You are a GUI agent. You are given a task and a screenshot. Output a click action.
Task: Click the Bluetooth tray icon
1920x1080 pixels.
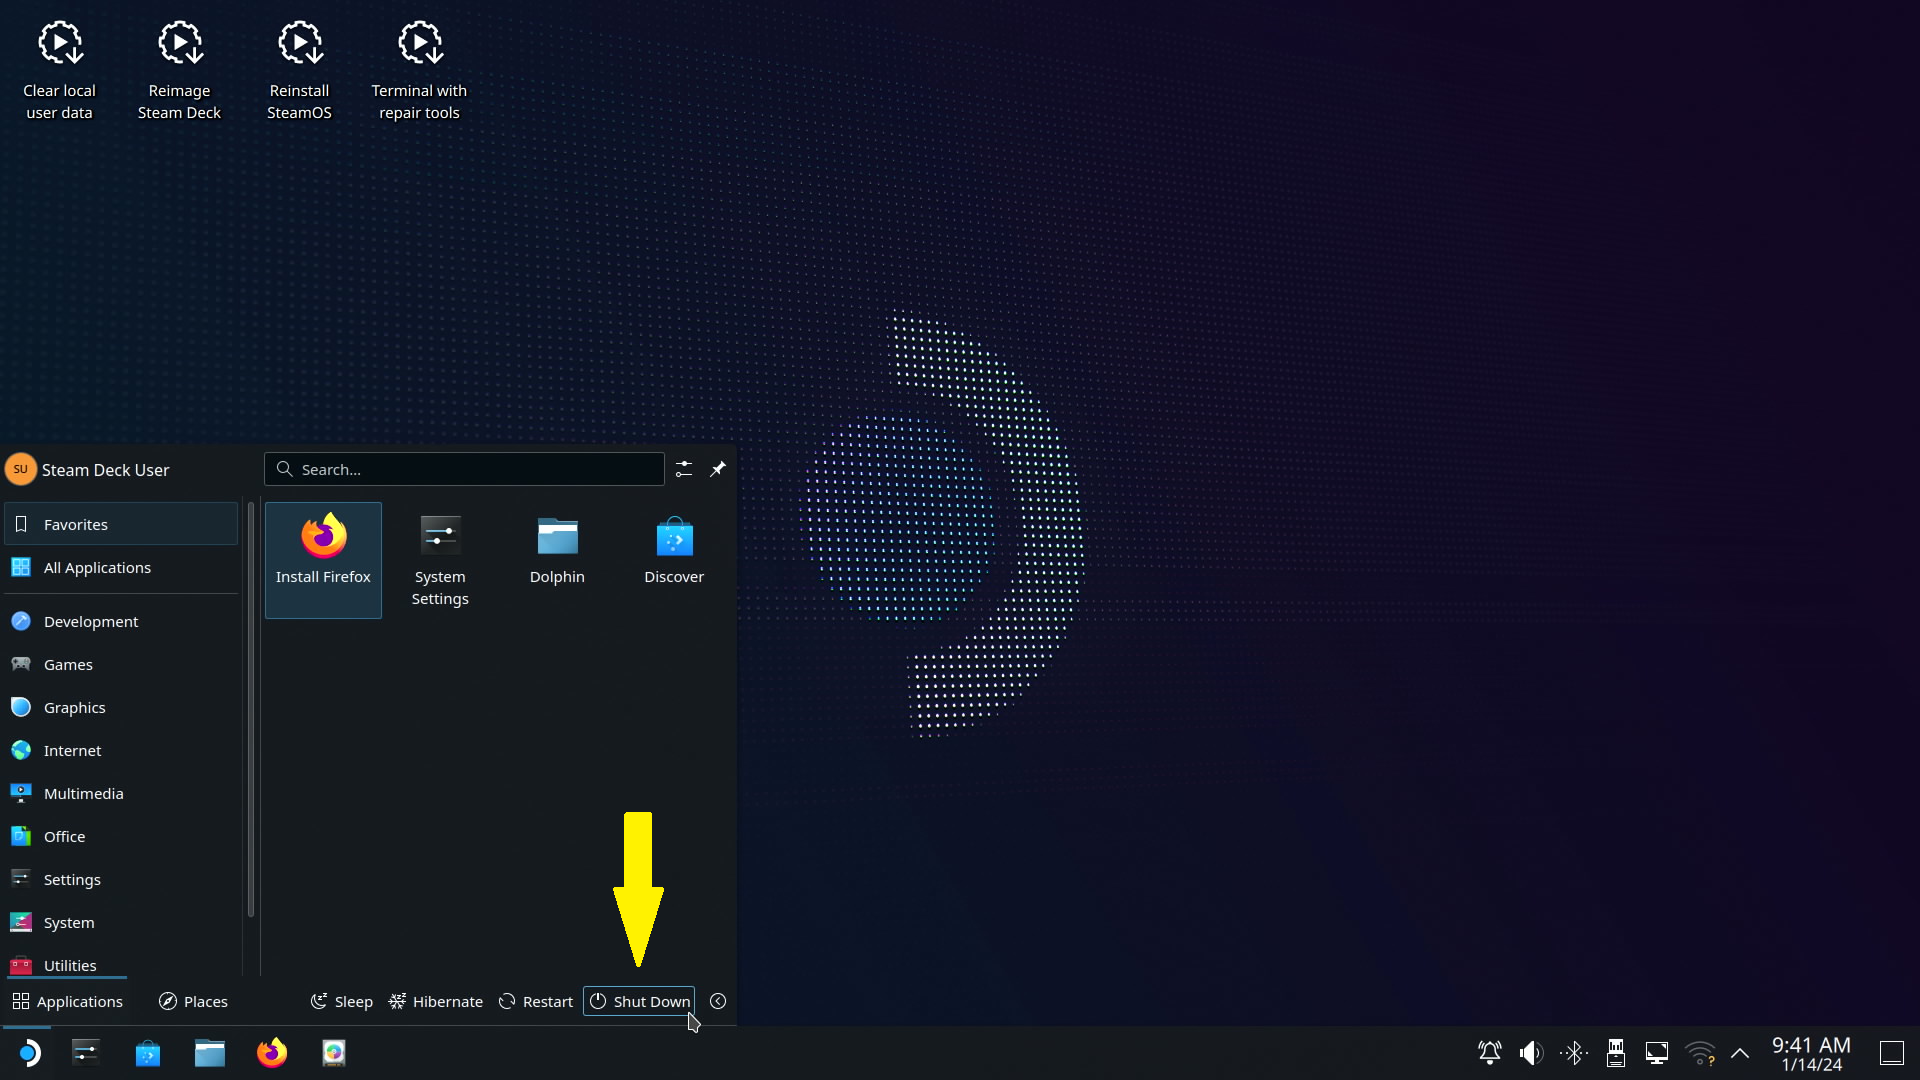tap(1574, 1052)
